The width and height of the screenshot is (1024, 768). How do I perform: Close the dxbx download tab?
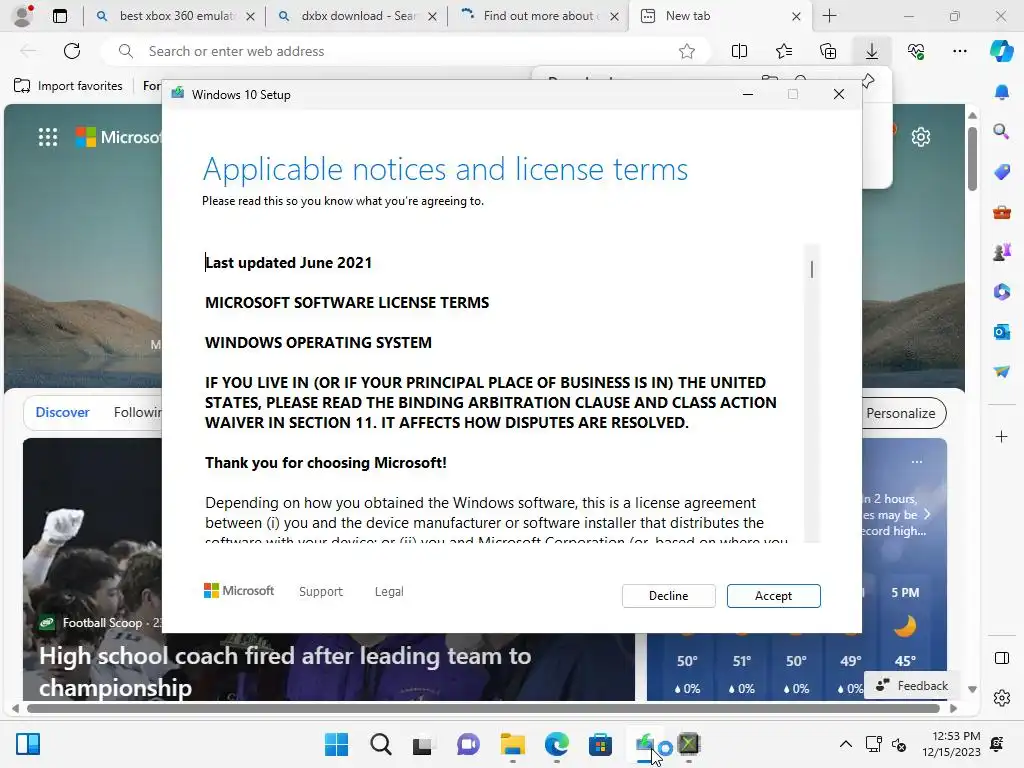pyautogui.click(x=432, y=16)
